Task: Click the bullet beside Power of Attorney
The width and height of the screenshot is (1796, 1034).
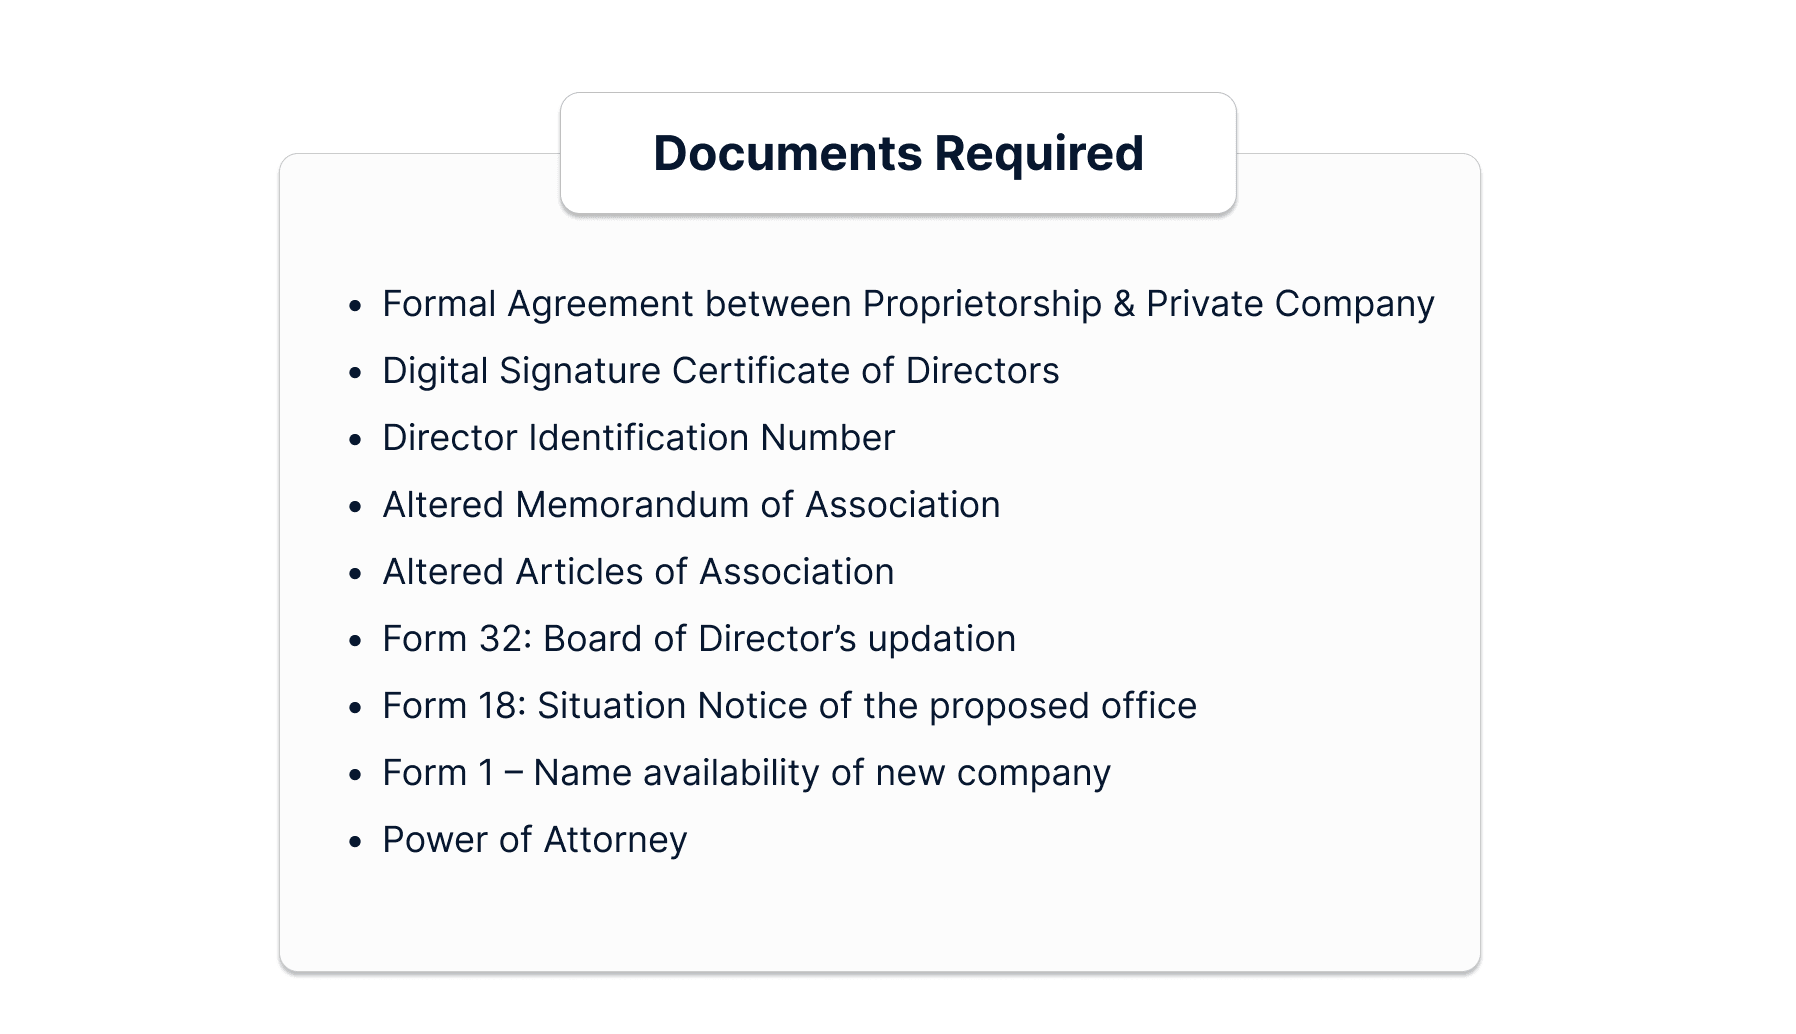Action: 355,842
